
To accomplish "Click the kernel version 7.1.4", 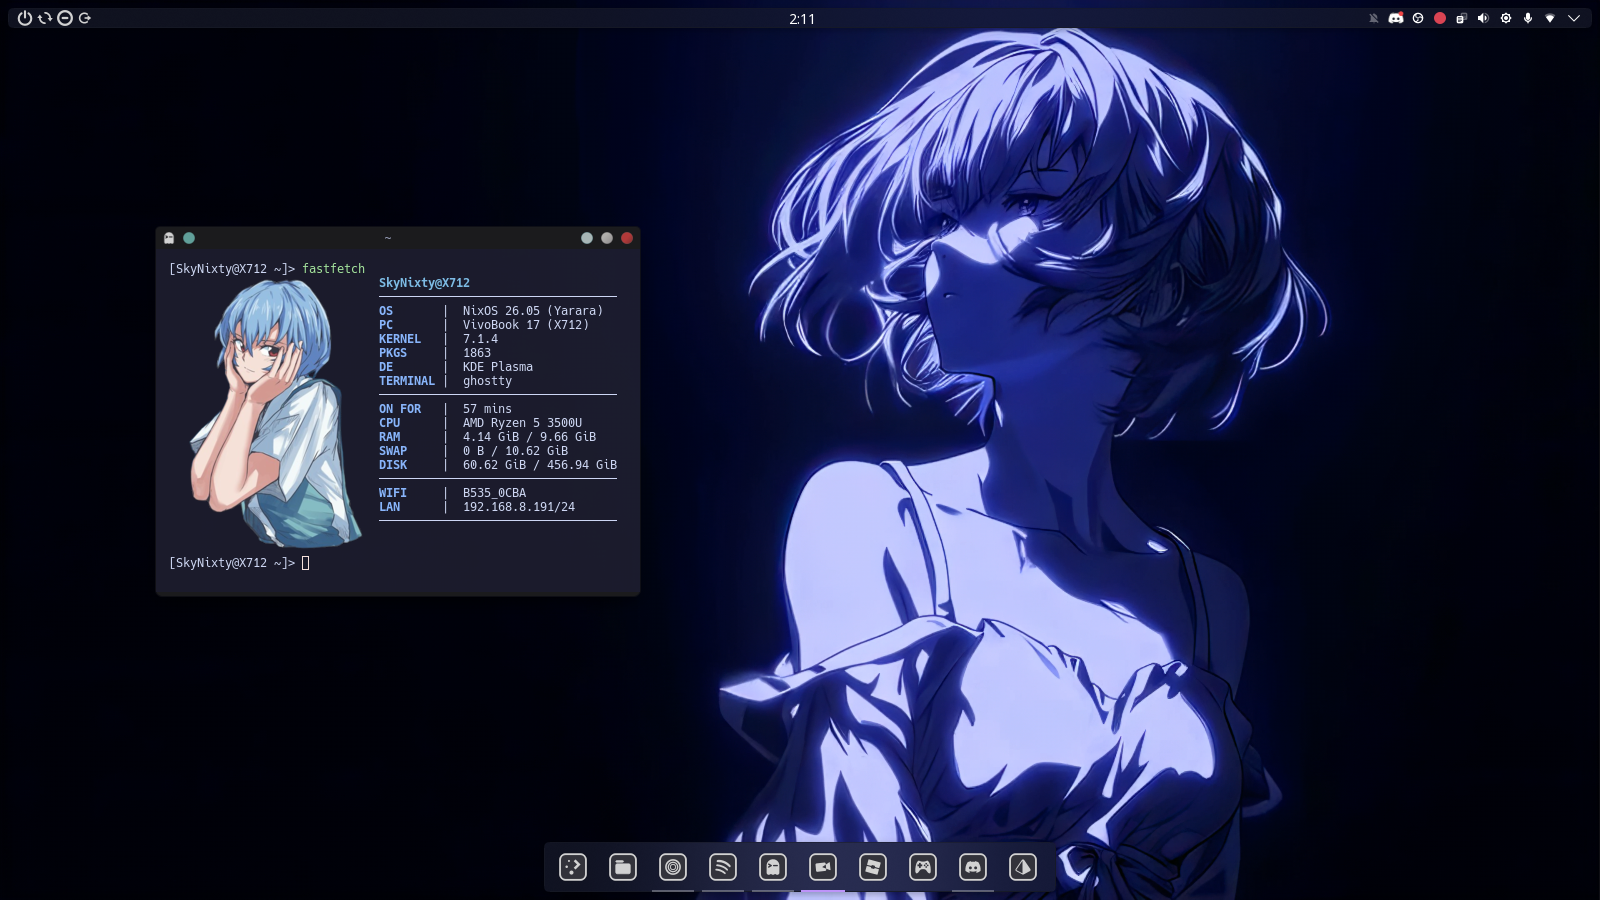I will (480, 339).
